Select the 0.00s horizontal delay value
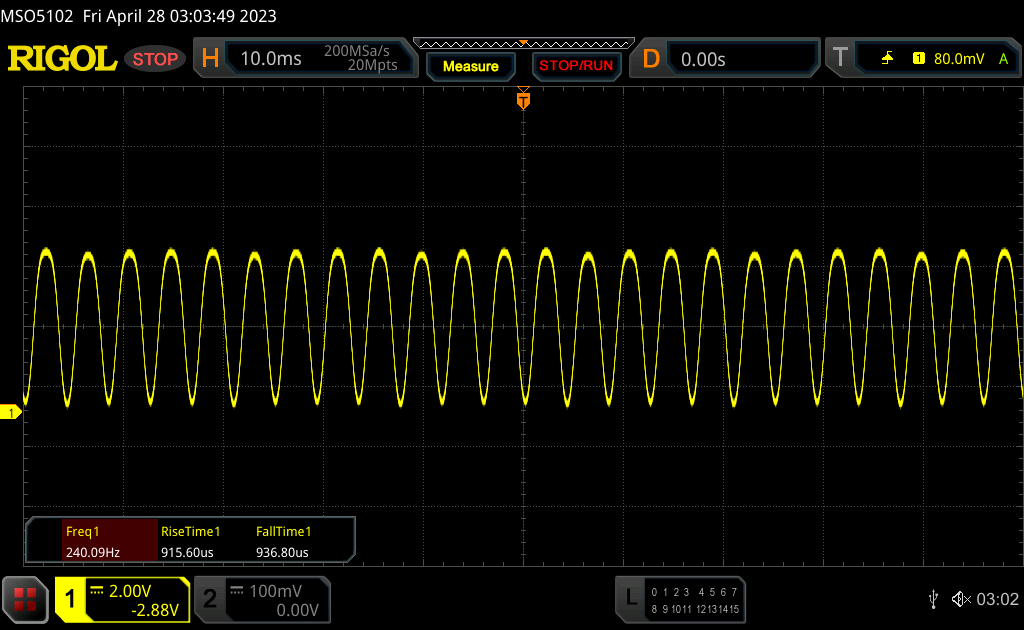The image size is (1024, 630). [x=703, y=59]
